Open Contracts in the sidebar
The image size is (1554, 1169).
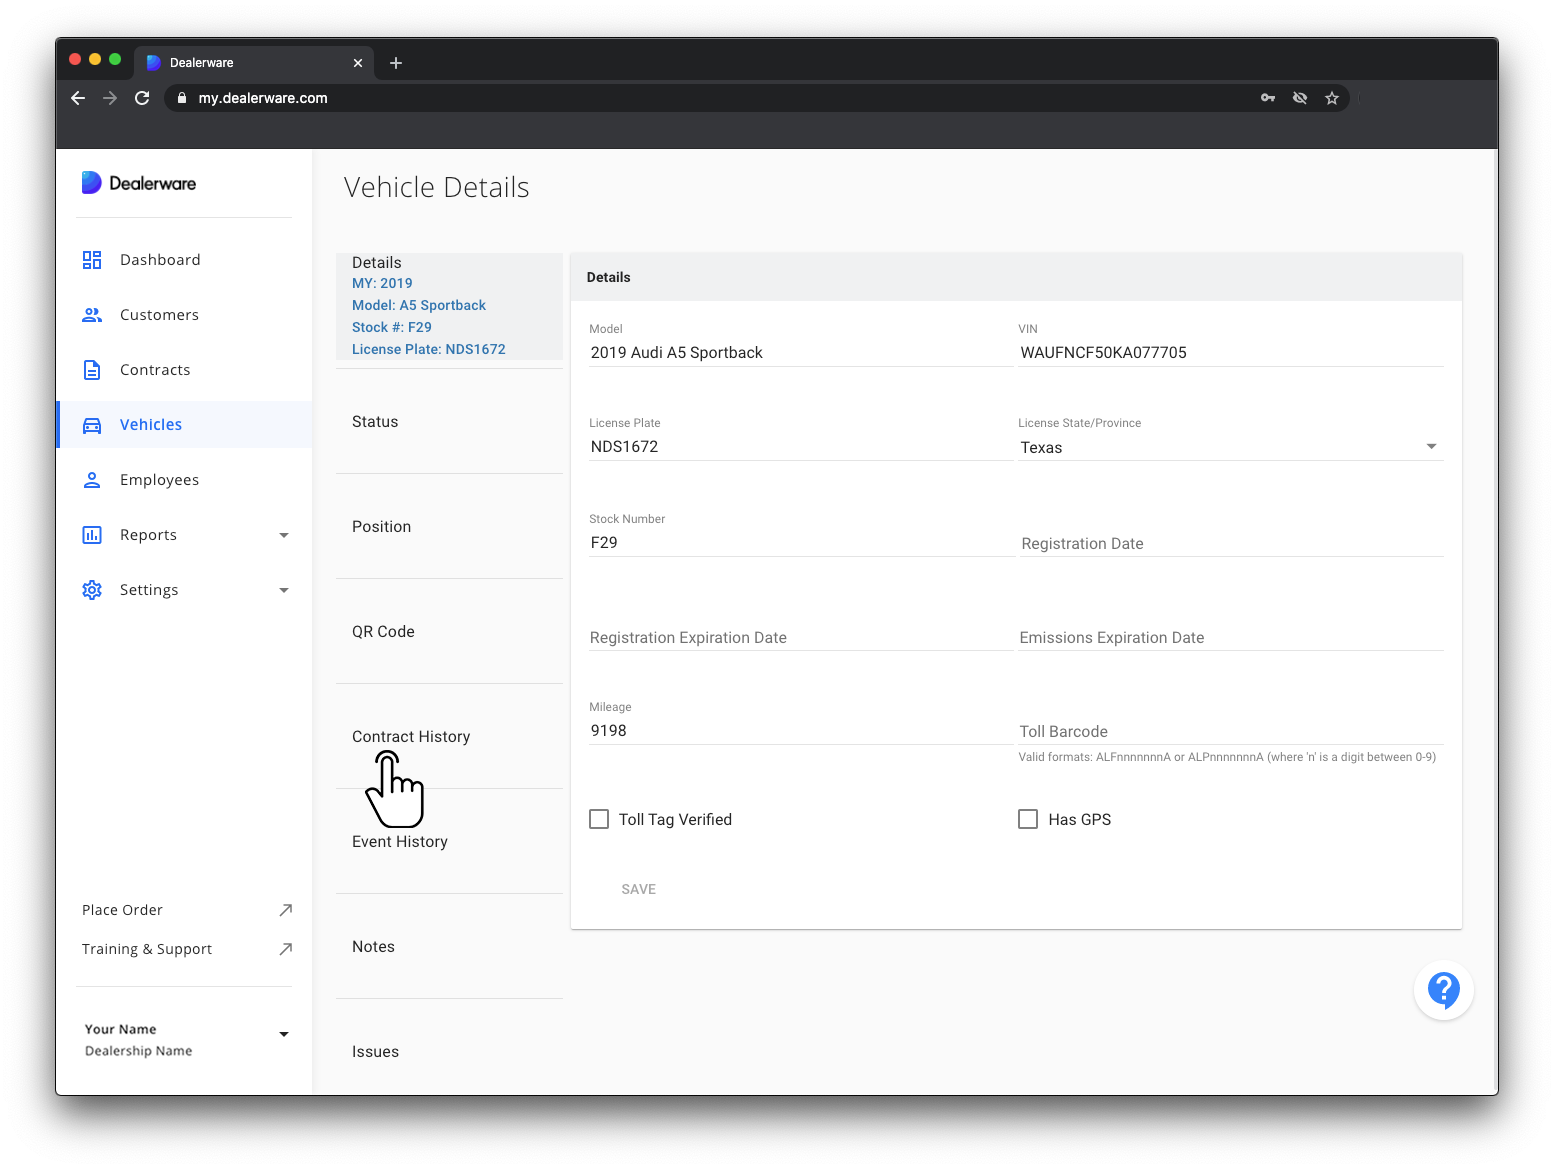(x=184, y=370)
